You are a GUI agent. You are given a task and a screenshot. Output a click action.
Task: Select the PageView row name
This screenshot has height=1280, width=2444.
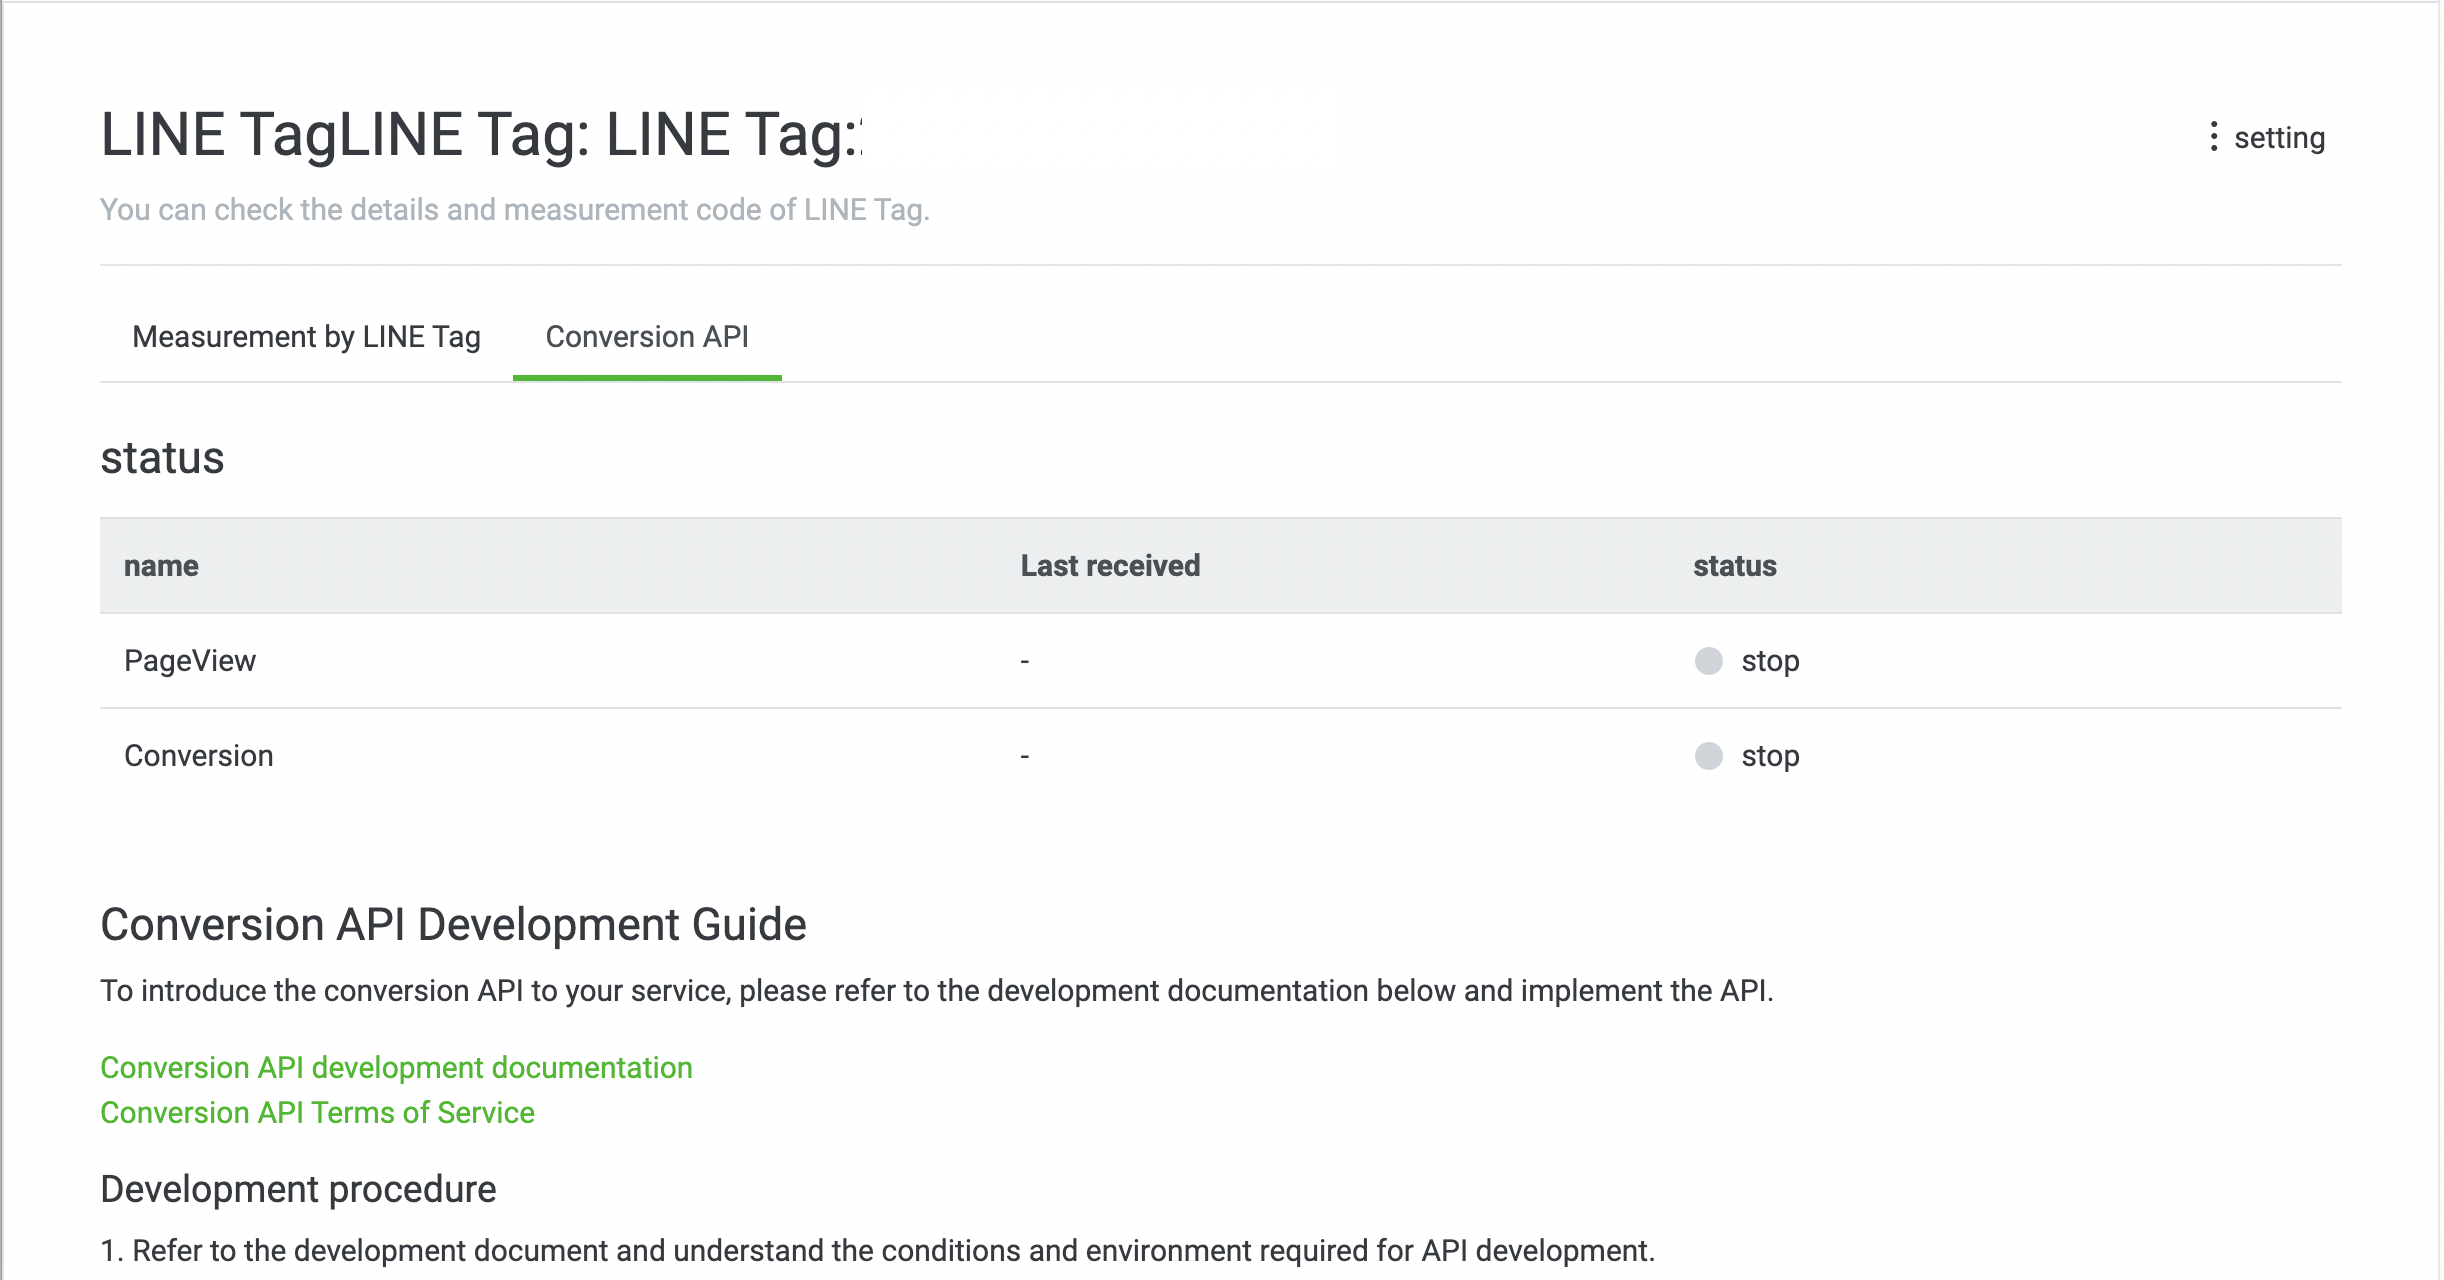click(x=190, y=661)
